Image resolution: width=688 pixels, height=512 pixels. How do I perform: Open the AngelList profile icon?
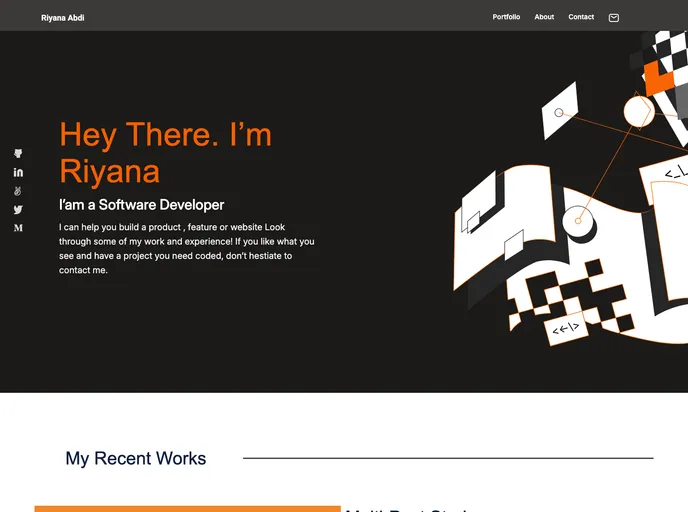point(18,191)
